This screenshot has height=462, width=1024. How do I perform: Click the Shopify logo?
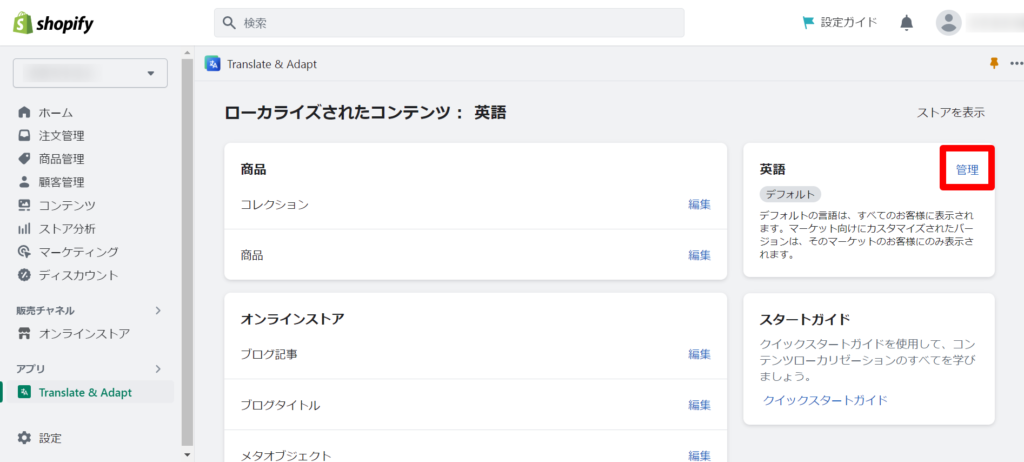(54, 24)
